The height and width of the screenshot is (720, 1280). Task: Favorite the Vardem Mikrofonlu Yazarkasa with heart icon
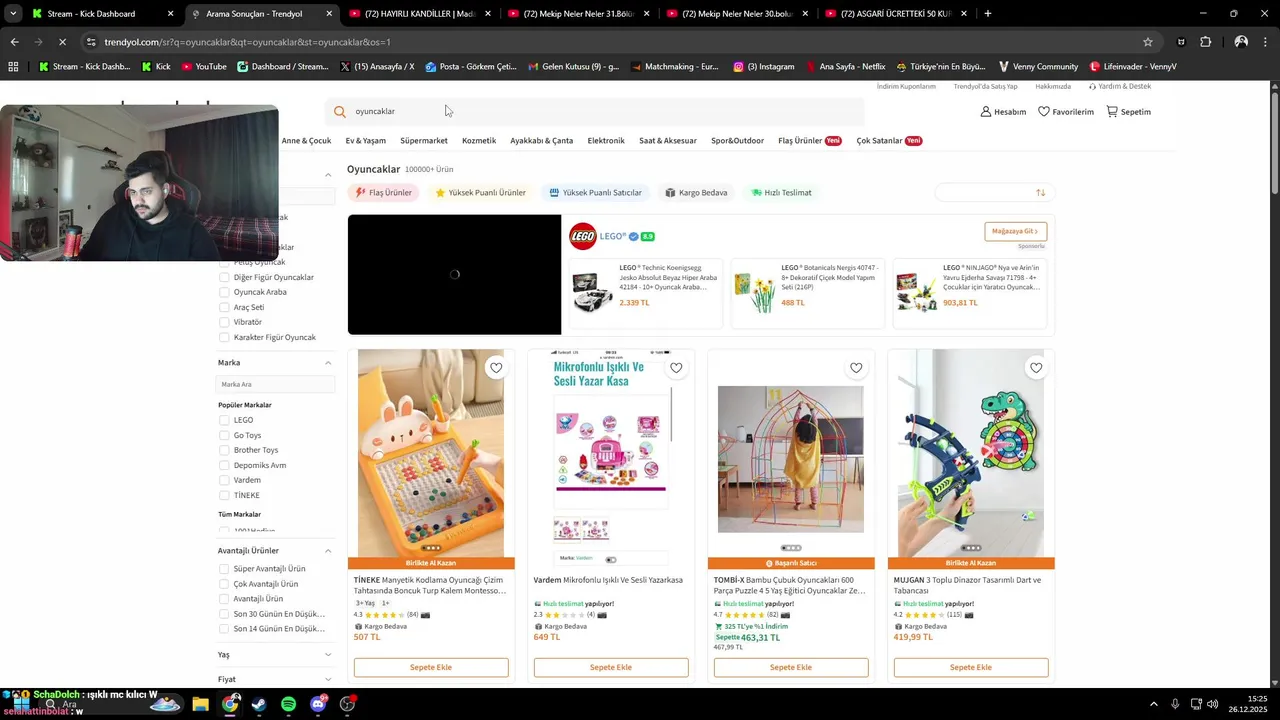[x=676, y=368]
